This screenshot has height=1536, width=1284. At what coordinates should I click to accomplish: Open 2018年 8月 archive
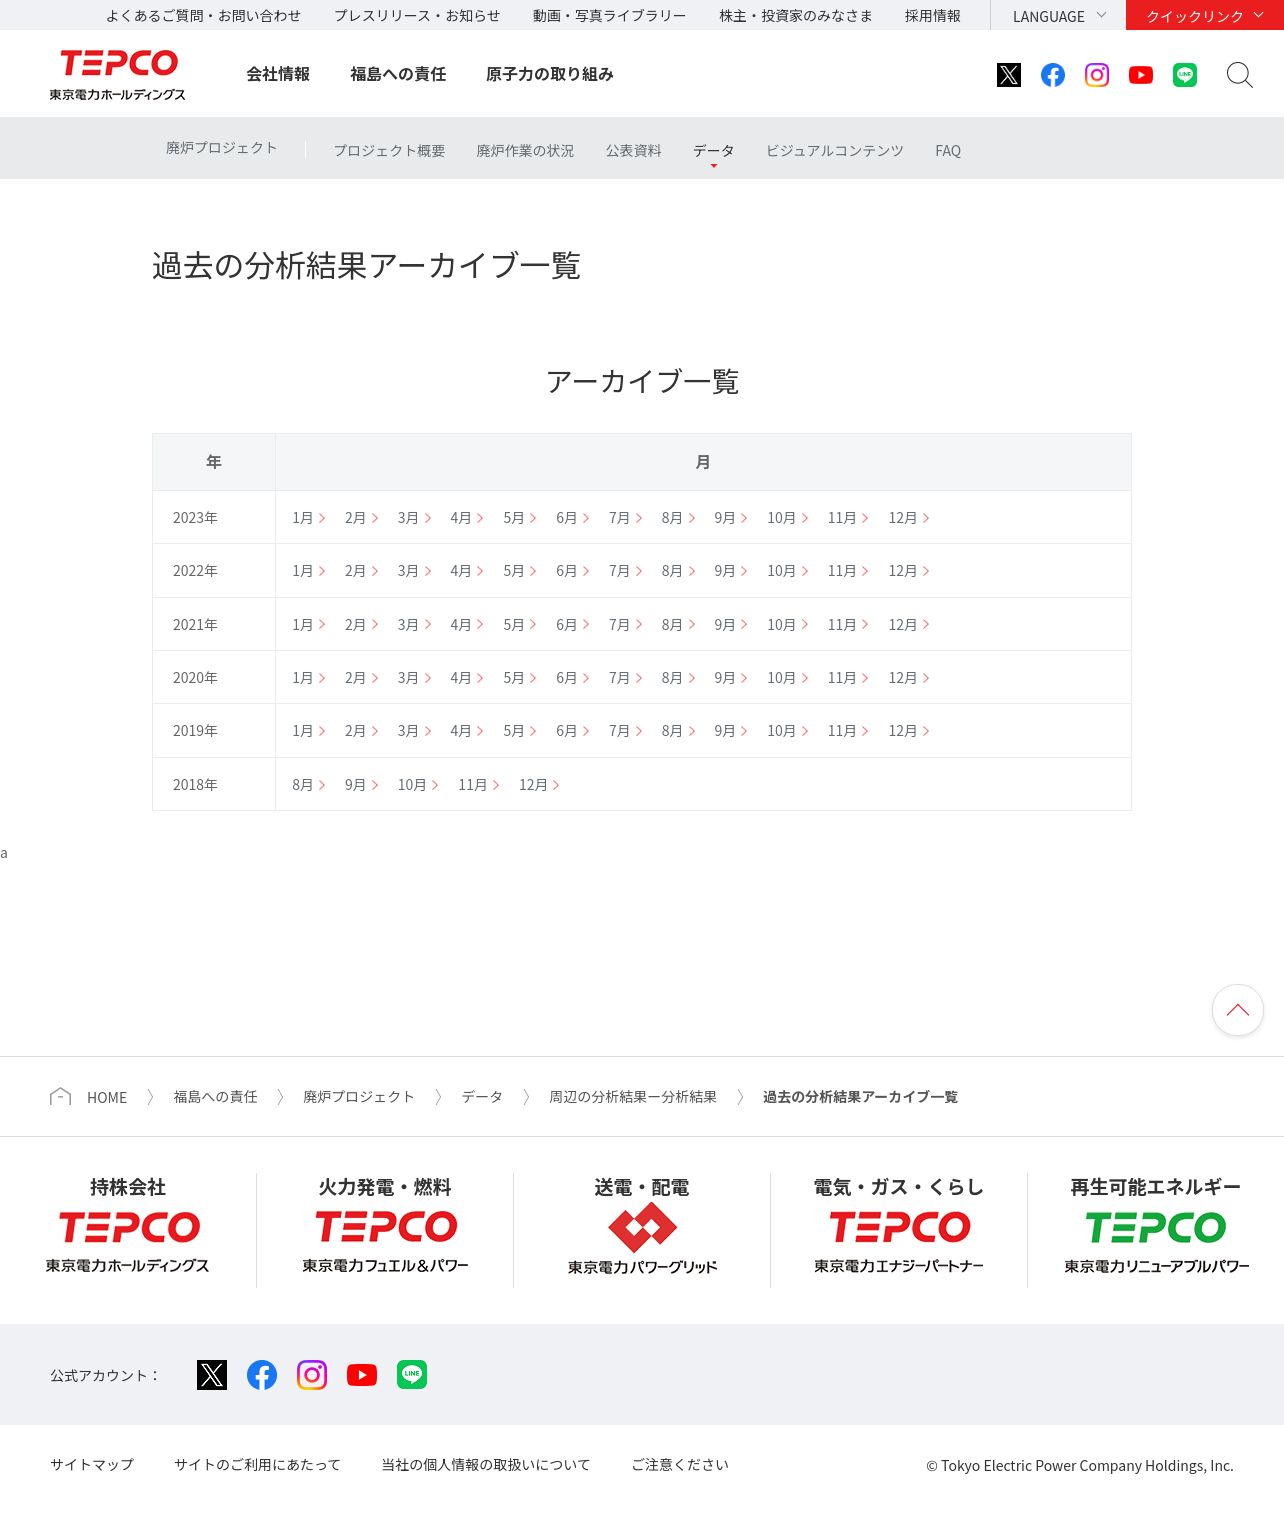pyautogui.click(x=309, y=785)
